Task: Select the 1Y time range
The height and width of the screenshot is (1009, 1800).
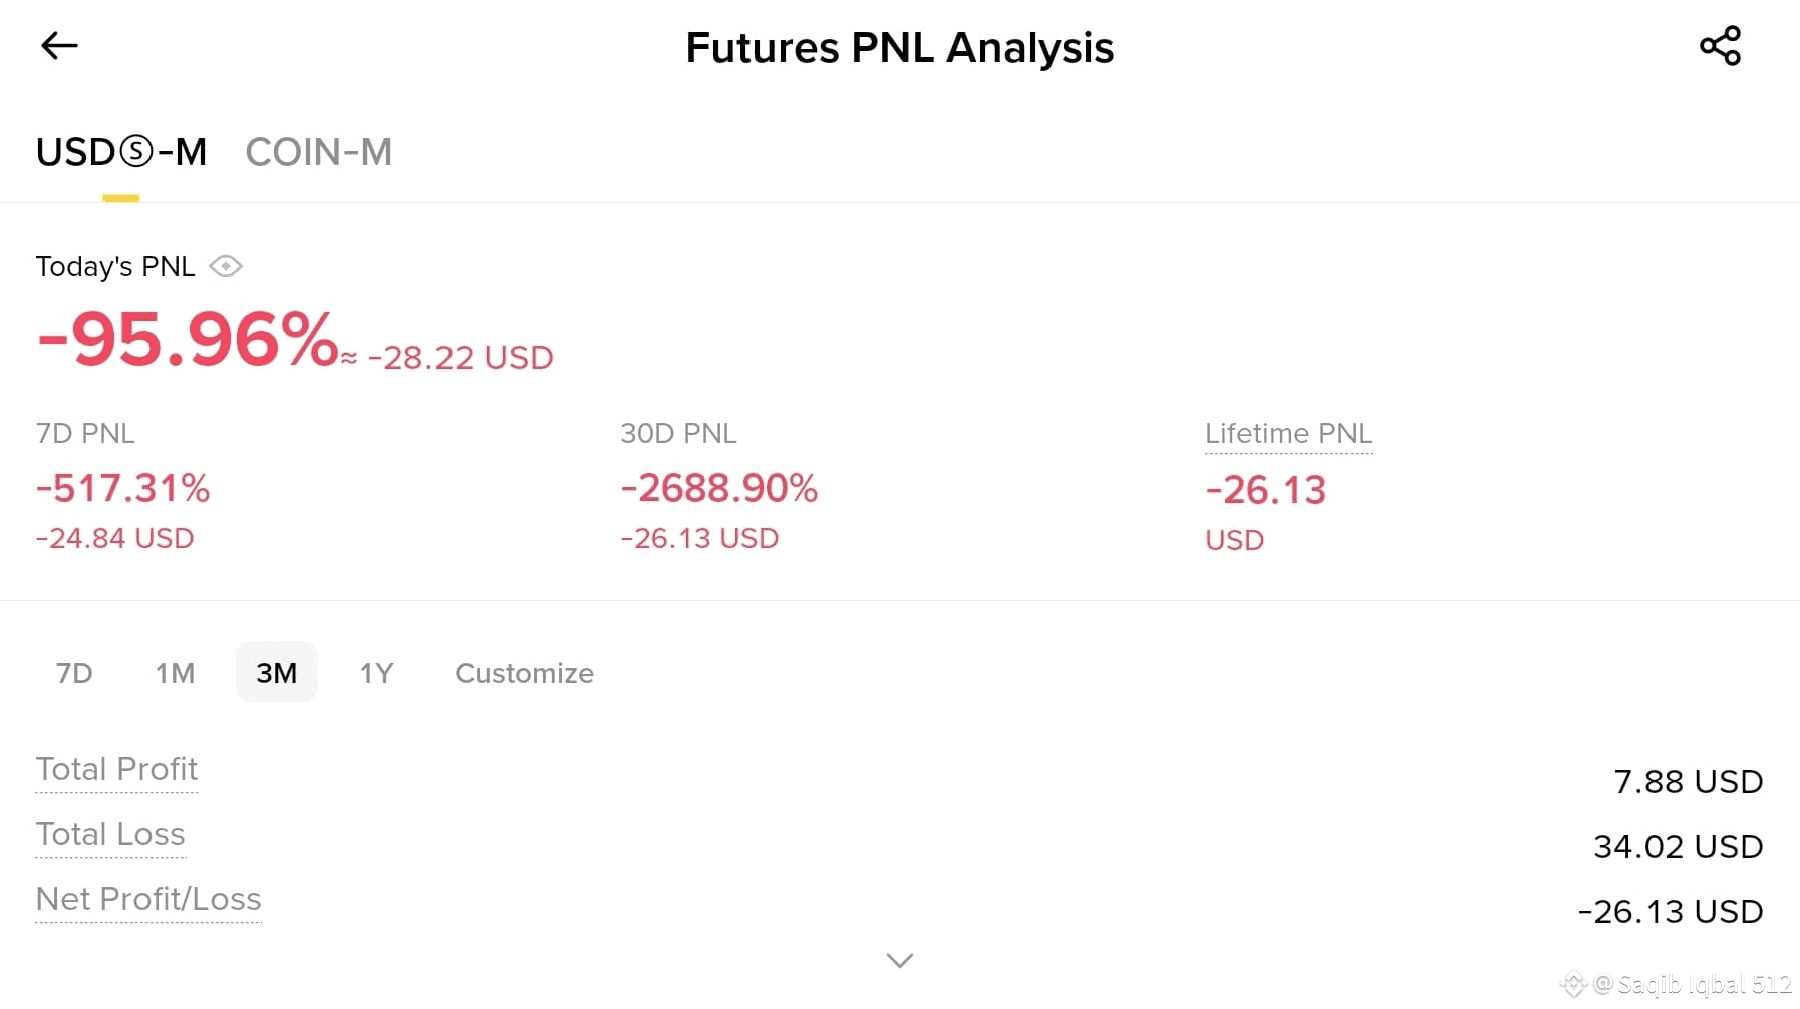Action: pyautogui.click(x=376, y=673)
